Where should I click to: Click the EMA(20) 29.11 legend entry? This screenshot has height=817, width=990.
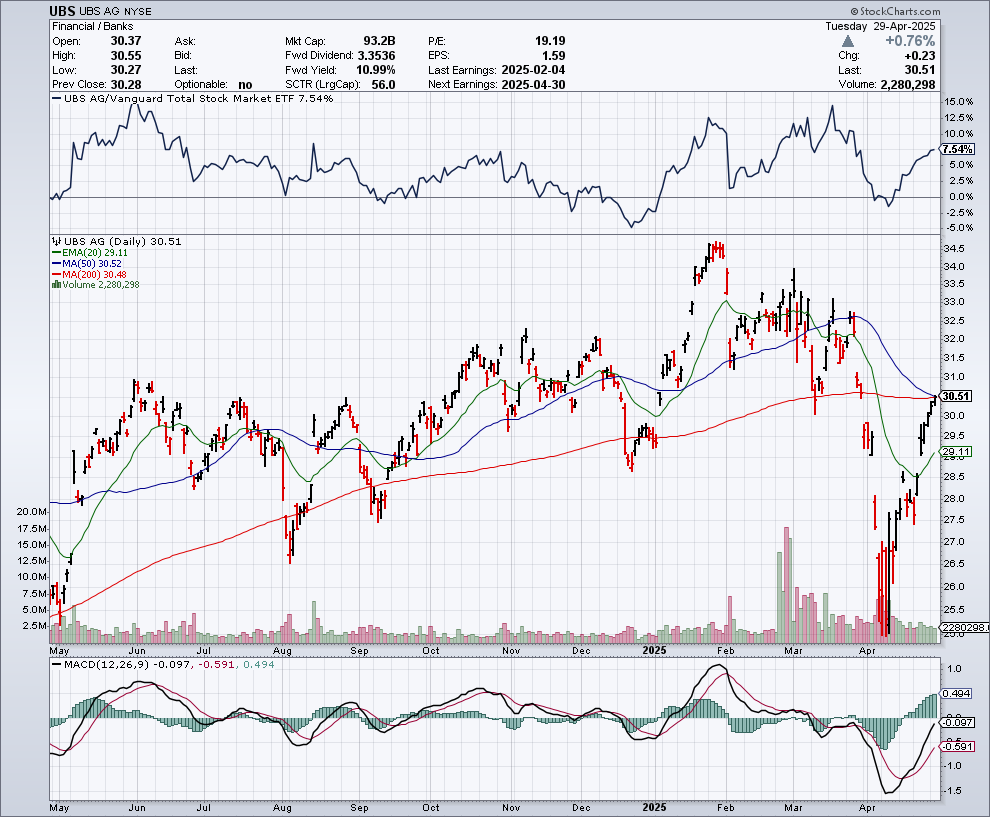click(90, 253)
